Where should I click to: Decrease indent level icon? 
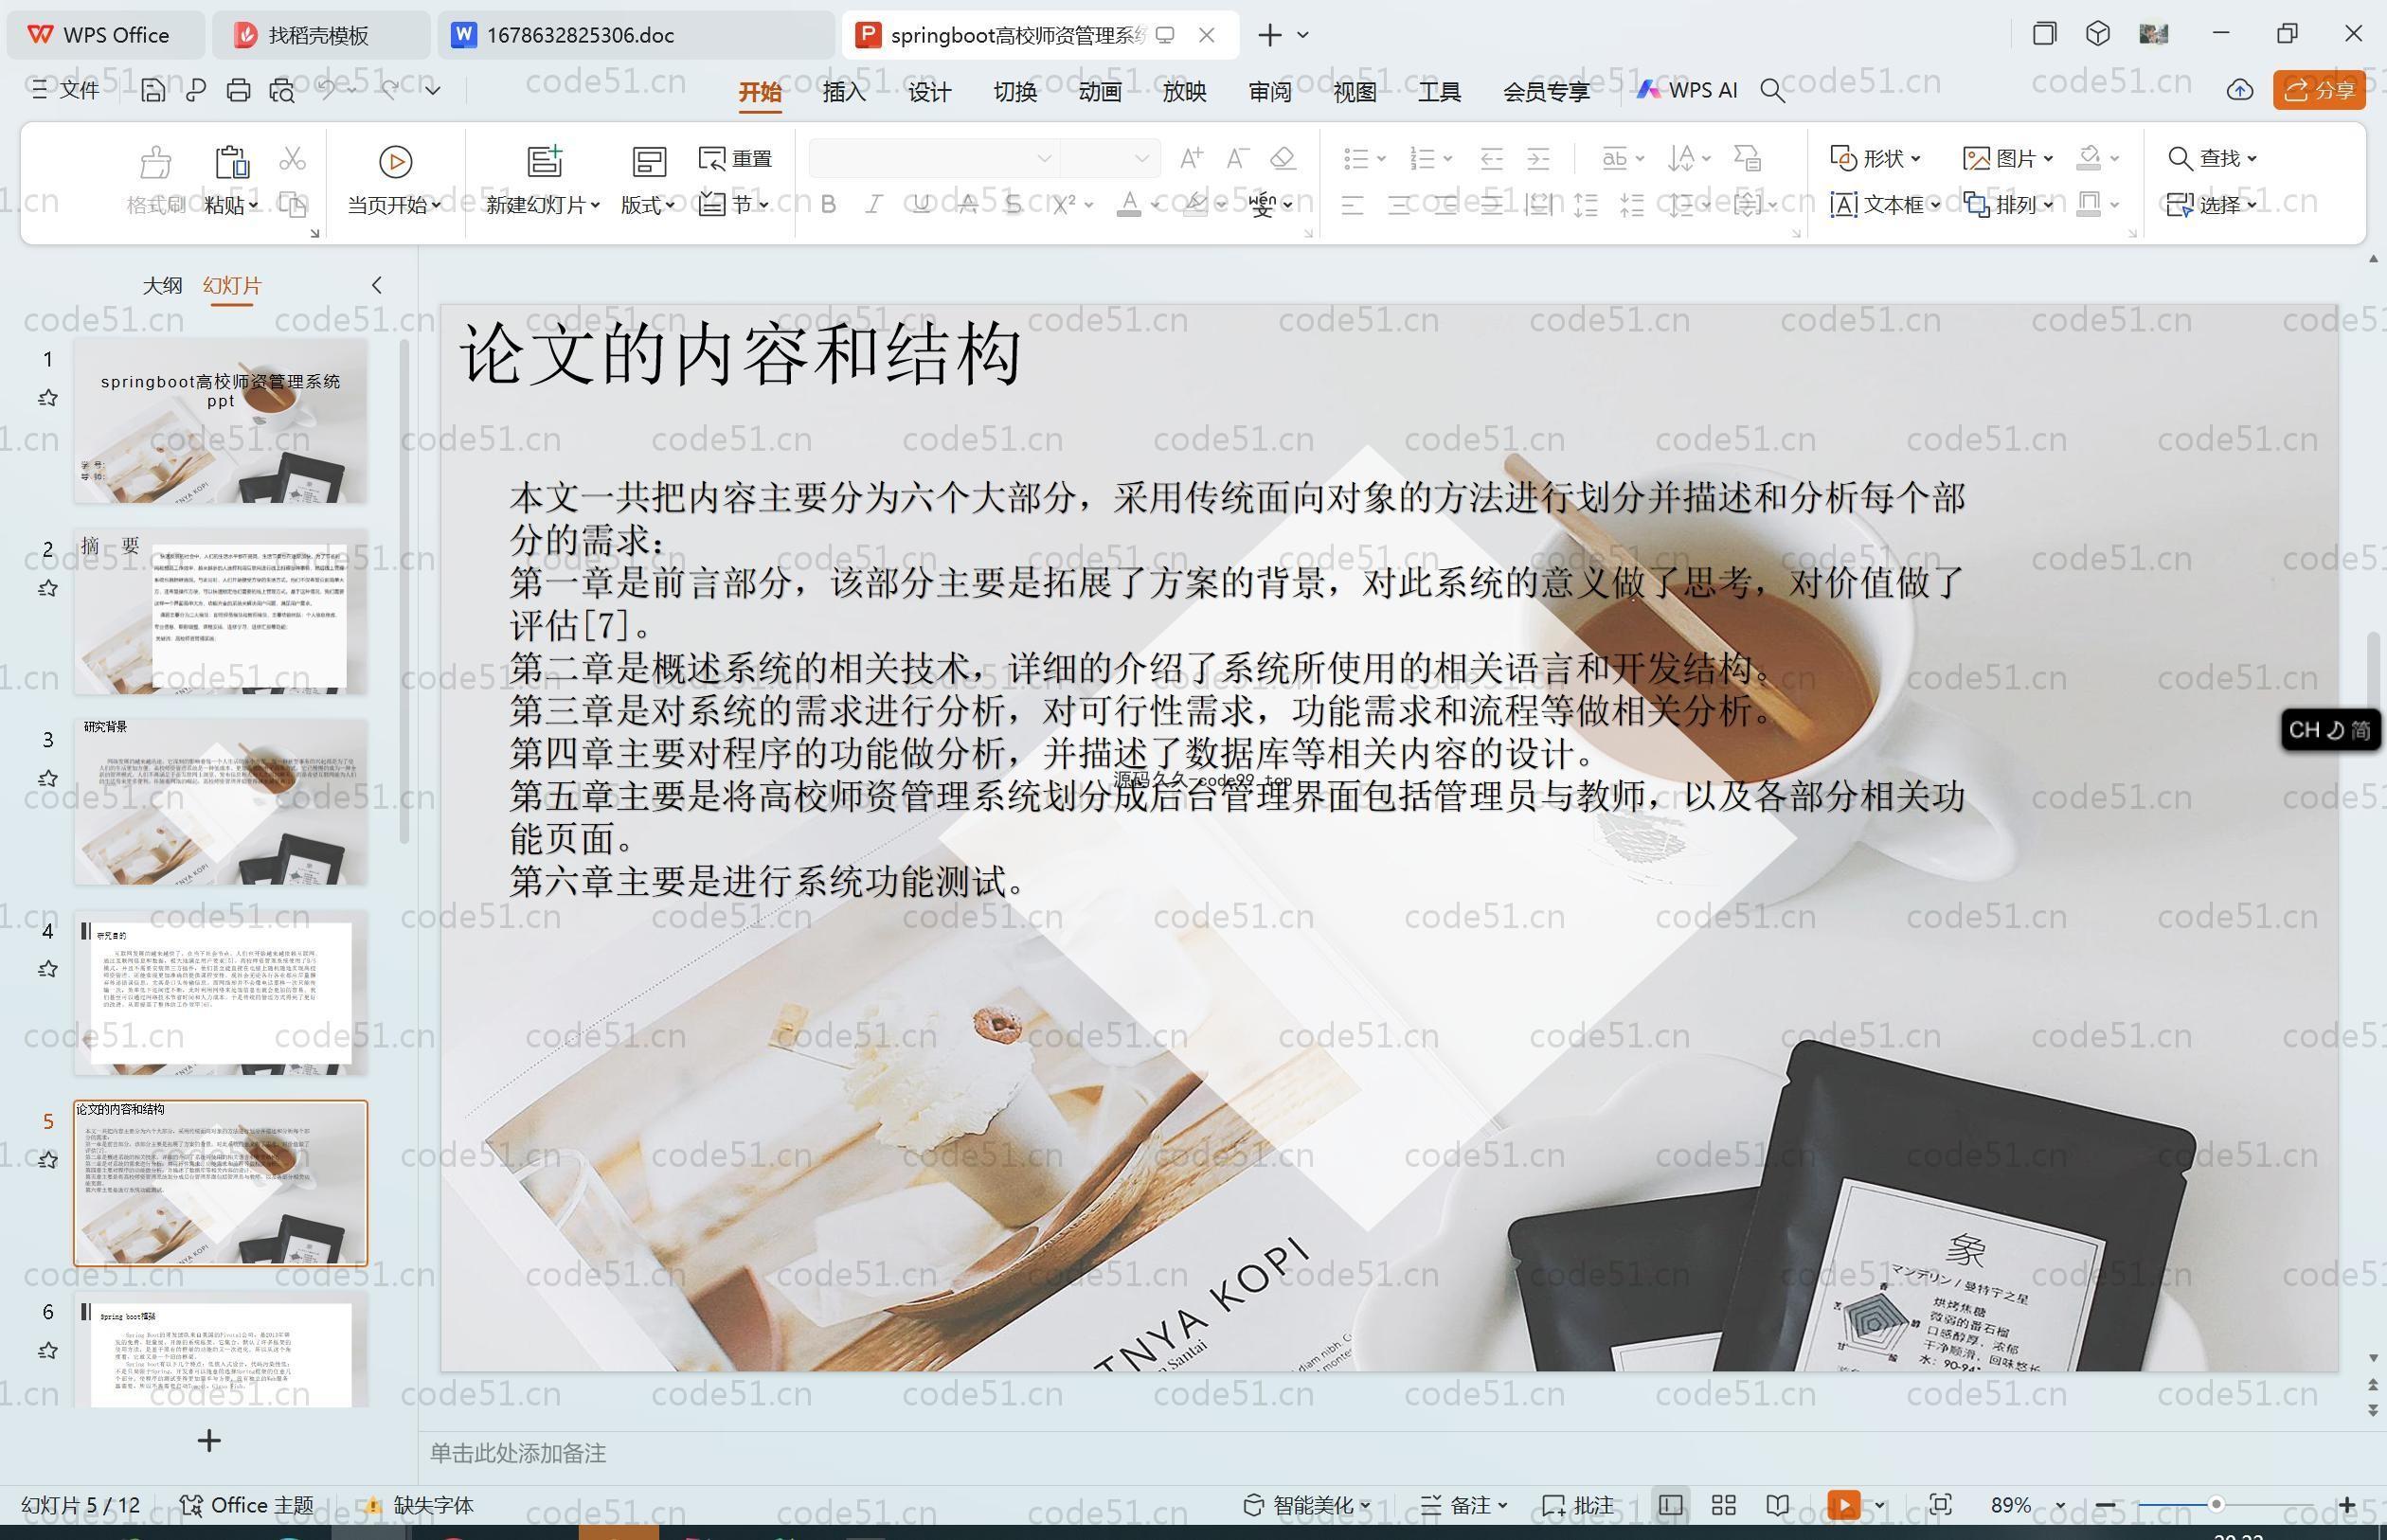[x=1491, y=158]
